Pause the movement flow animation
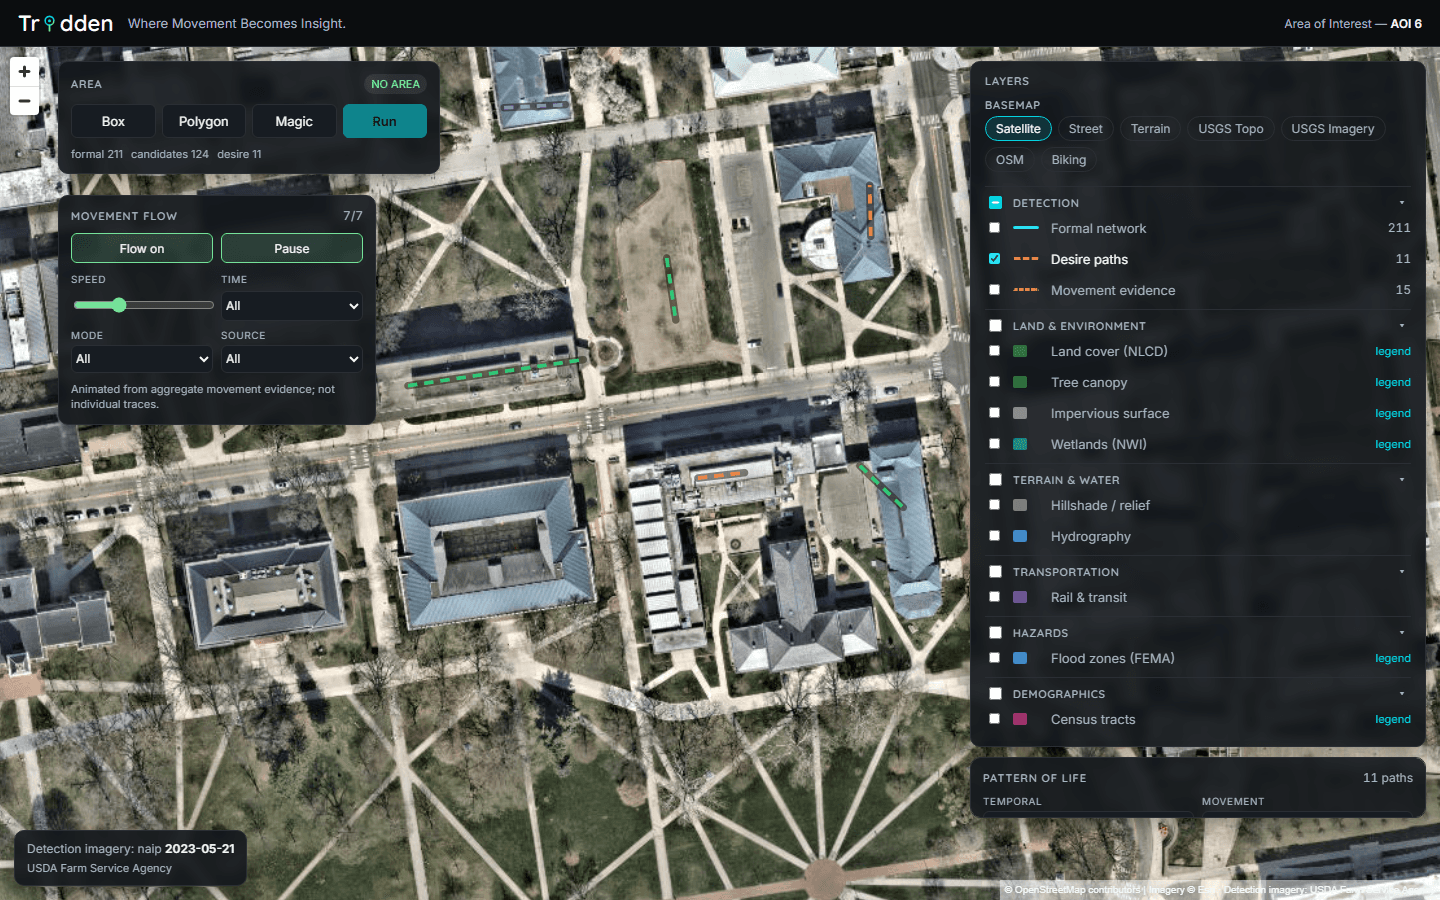The width and height of the screenshot is (1440, 900). (x=292, y=248)
